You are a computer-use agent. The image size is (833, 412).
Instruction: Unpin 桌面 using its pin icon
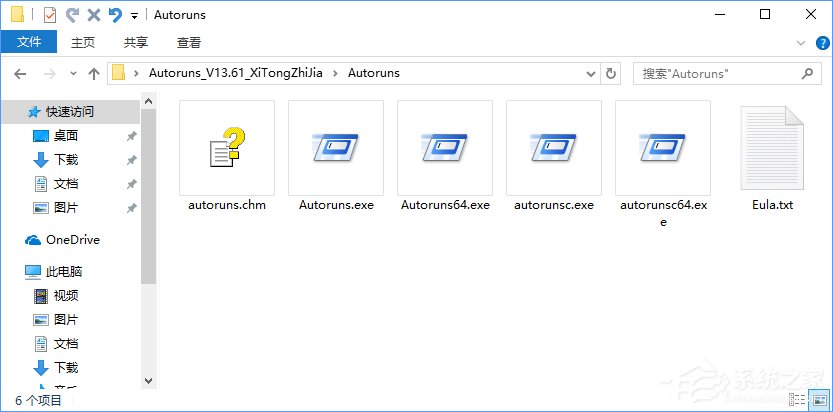pos(131,136)
